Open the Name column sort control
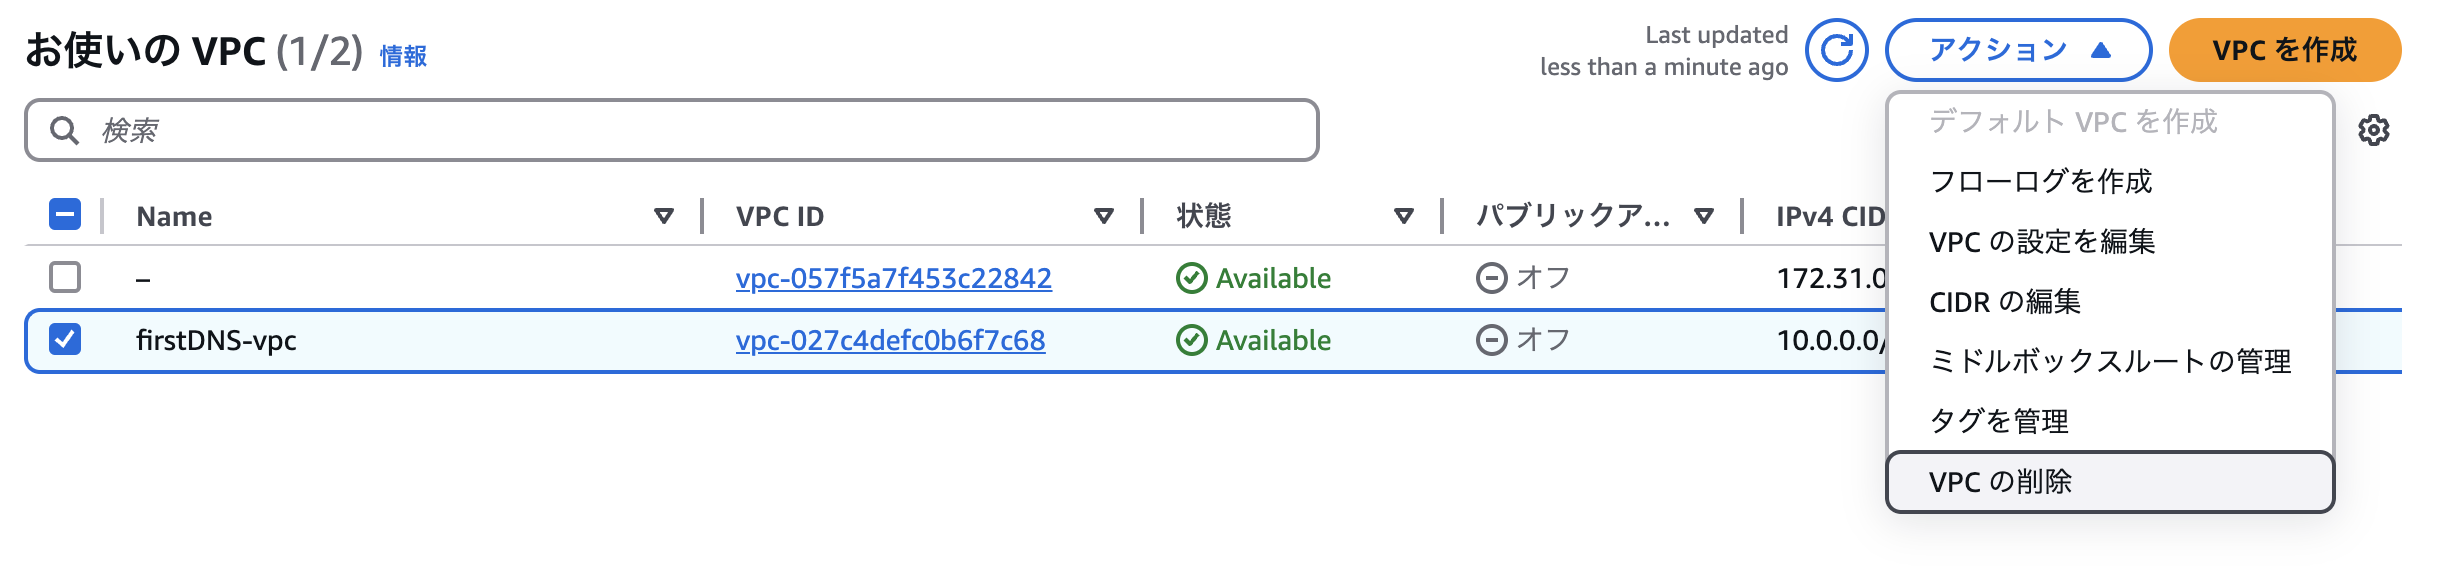This screenshot has height=578, width=2438. 662,215
